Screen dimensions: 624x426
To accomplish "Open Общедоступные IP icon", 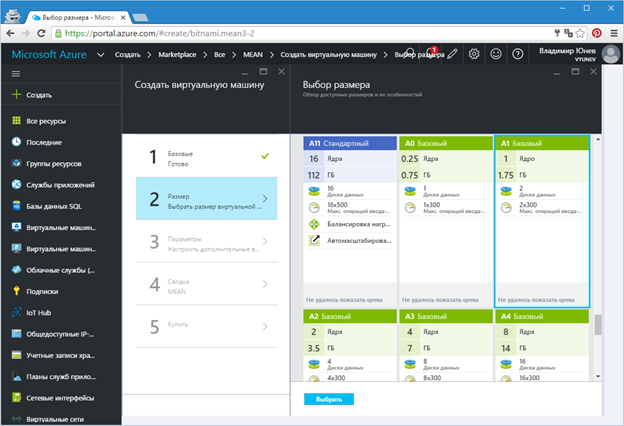I will [16, 334].
